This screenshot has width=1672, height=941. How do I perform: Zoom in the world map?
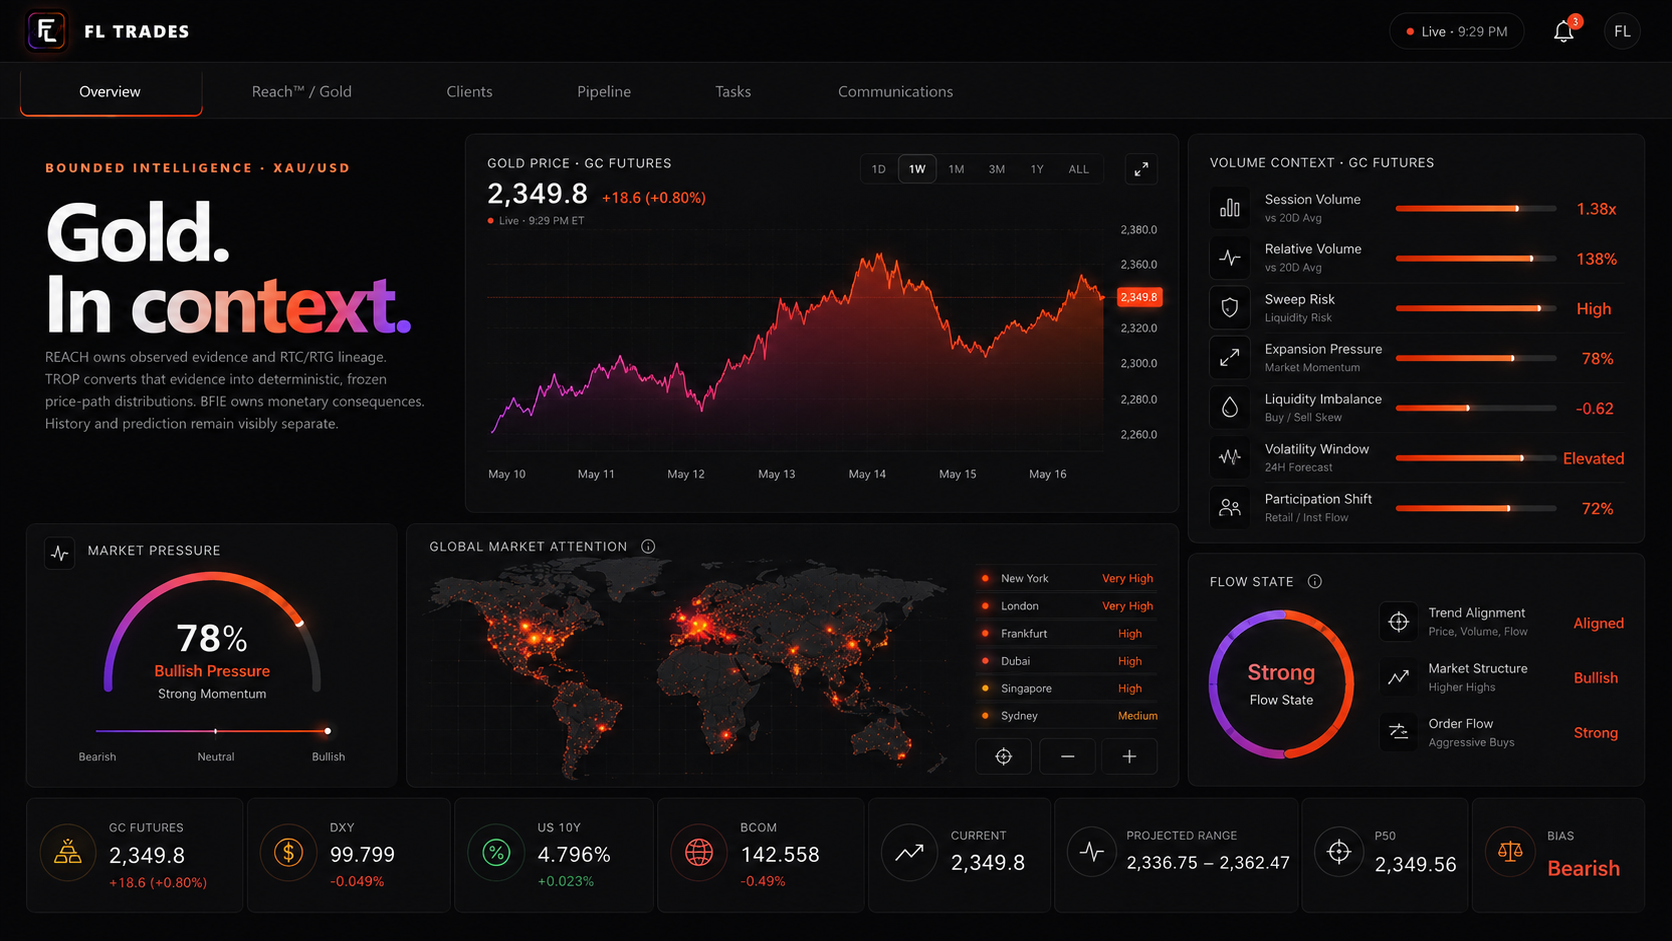tap(1129, 757)
